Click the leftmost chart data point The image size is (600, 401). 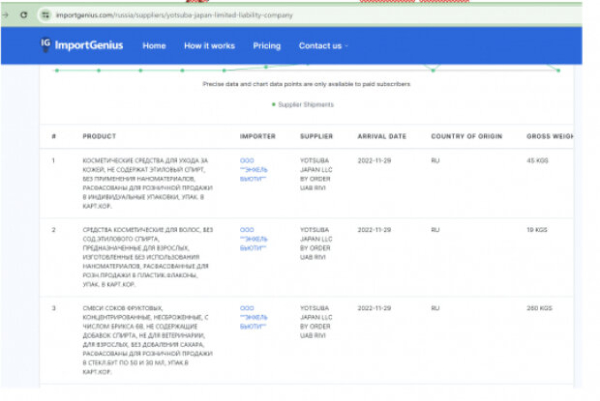pyautogui.click(x=57, y=70)
